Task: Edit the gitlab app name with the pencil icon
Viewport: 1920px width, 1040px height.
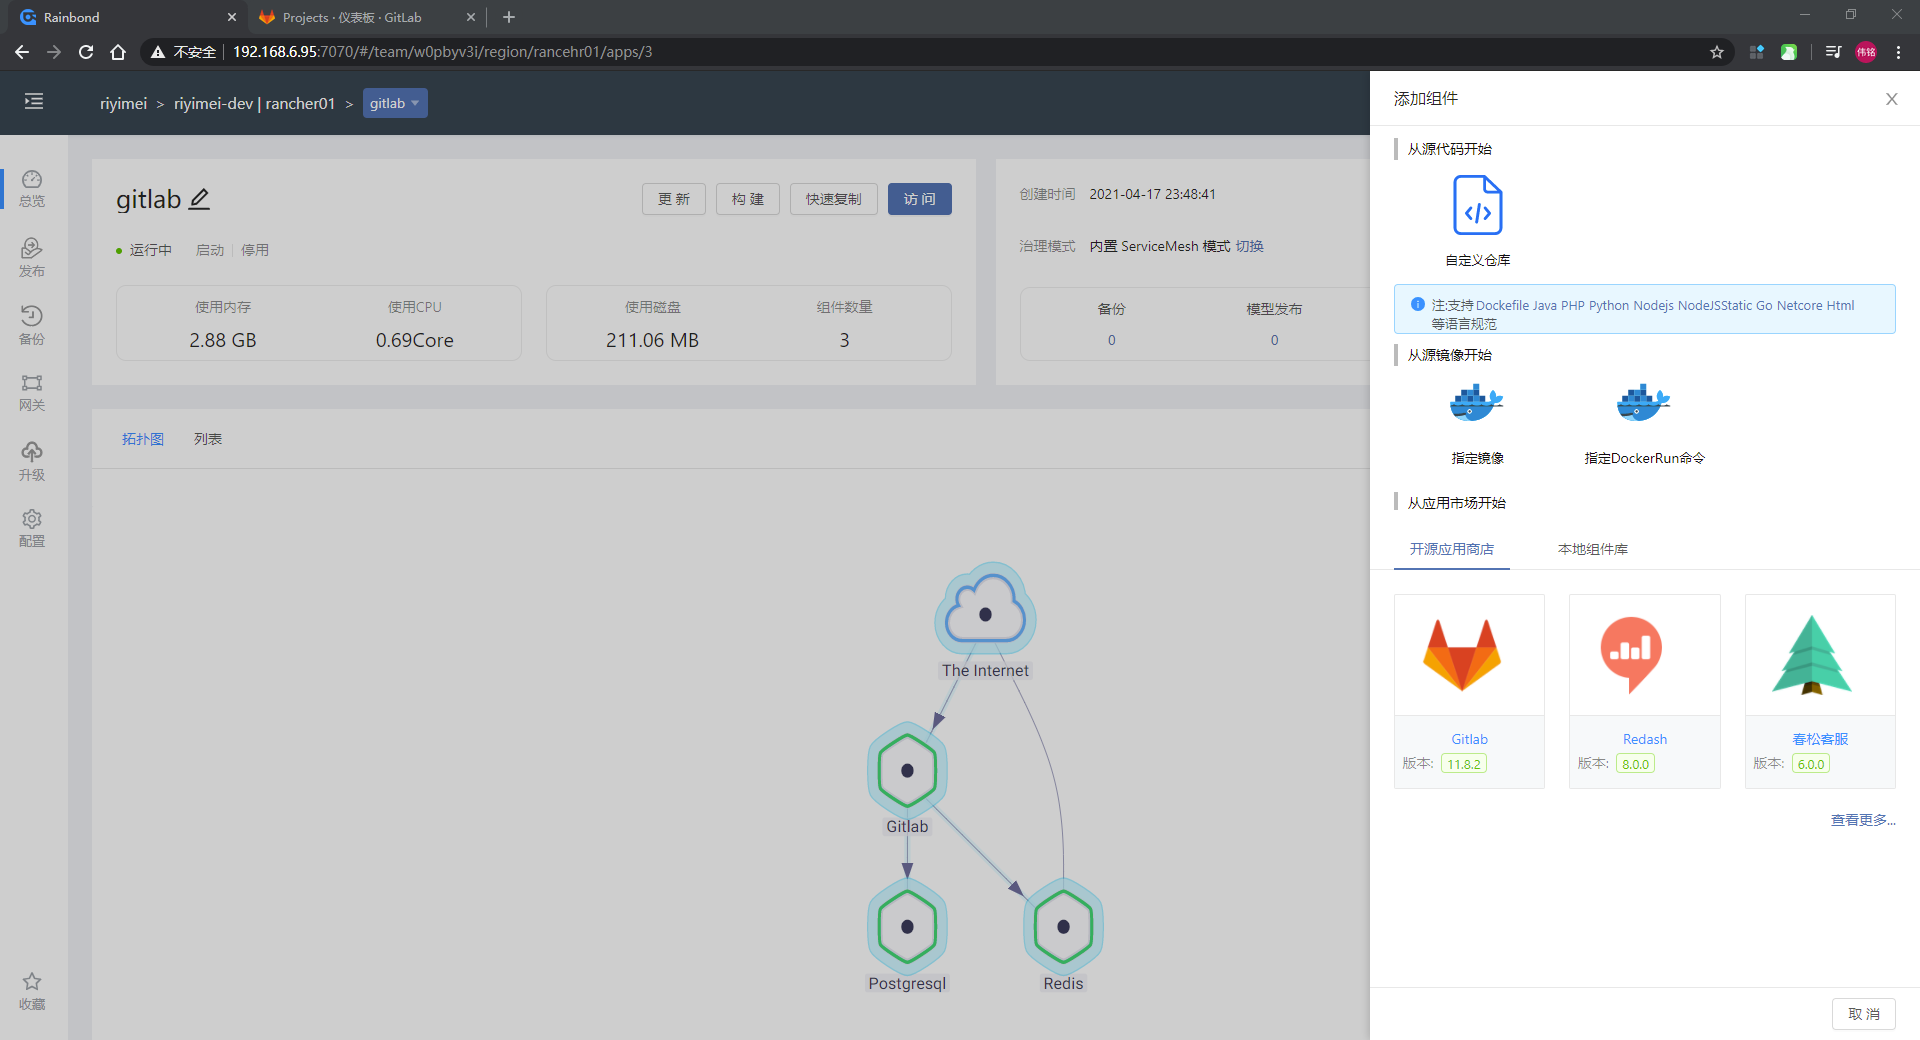Action: 200,199
